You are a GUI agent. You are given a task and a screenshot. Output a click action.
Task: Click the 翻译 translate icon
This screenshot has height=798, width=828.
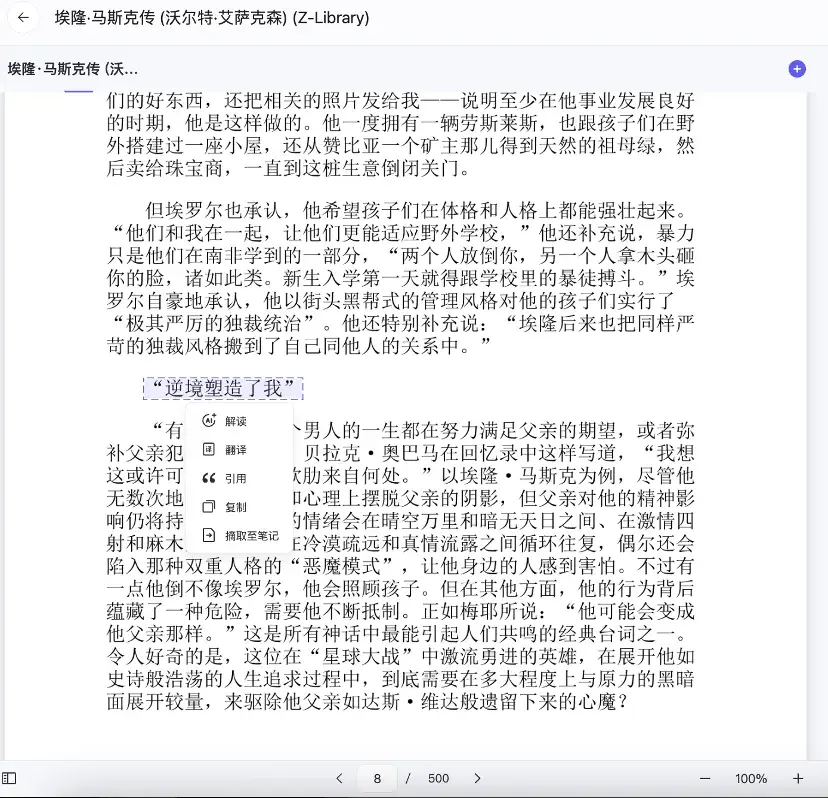pyautogui.click(x=207, y=449)
